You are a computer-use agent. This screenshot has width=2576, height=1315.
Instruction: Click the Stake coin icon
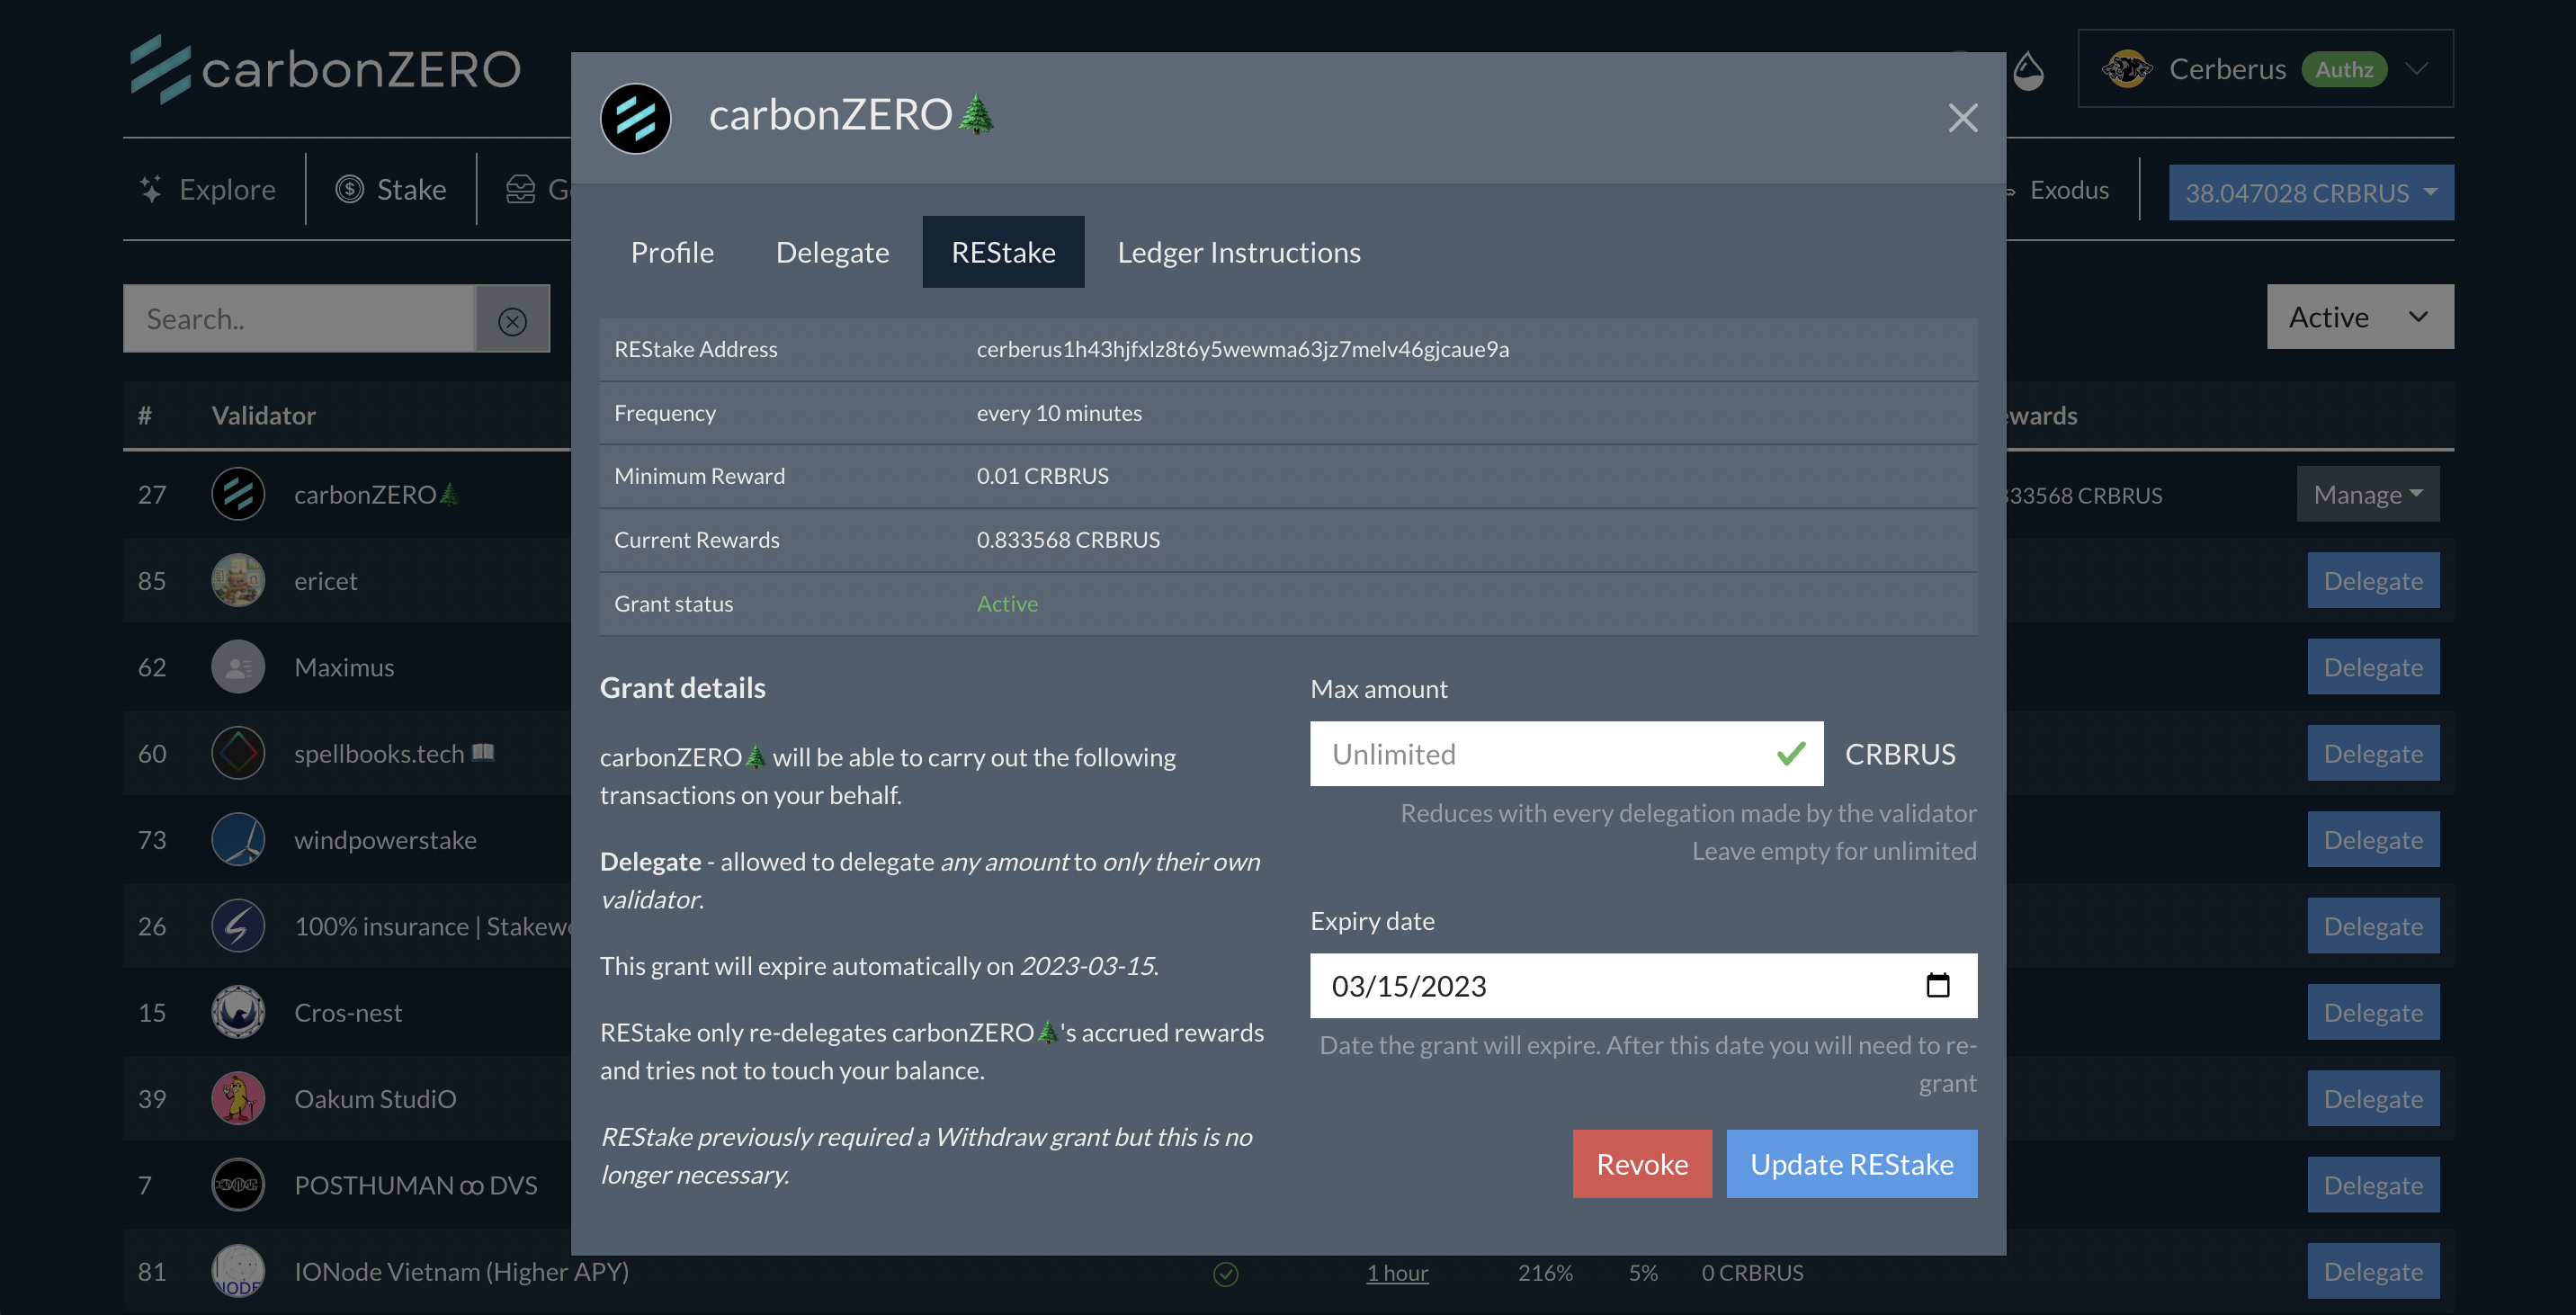(349, 189)
